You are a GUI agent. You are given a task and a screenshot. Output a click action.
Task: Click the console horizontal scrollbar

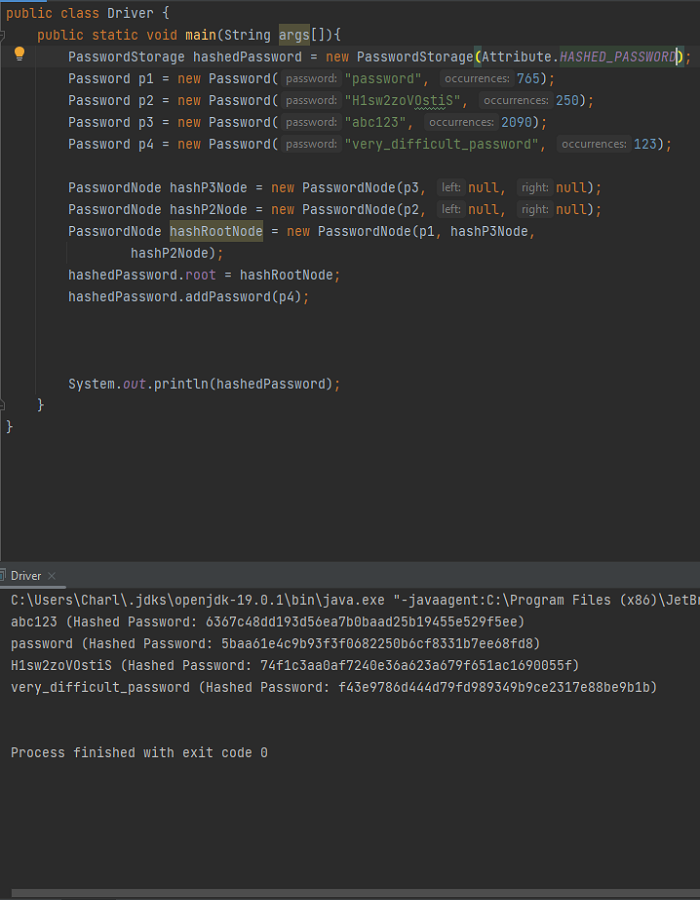pos(356,894)
